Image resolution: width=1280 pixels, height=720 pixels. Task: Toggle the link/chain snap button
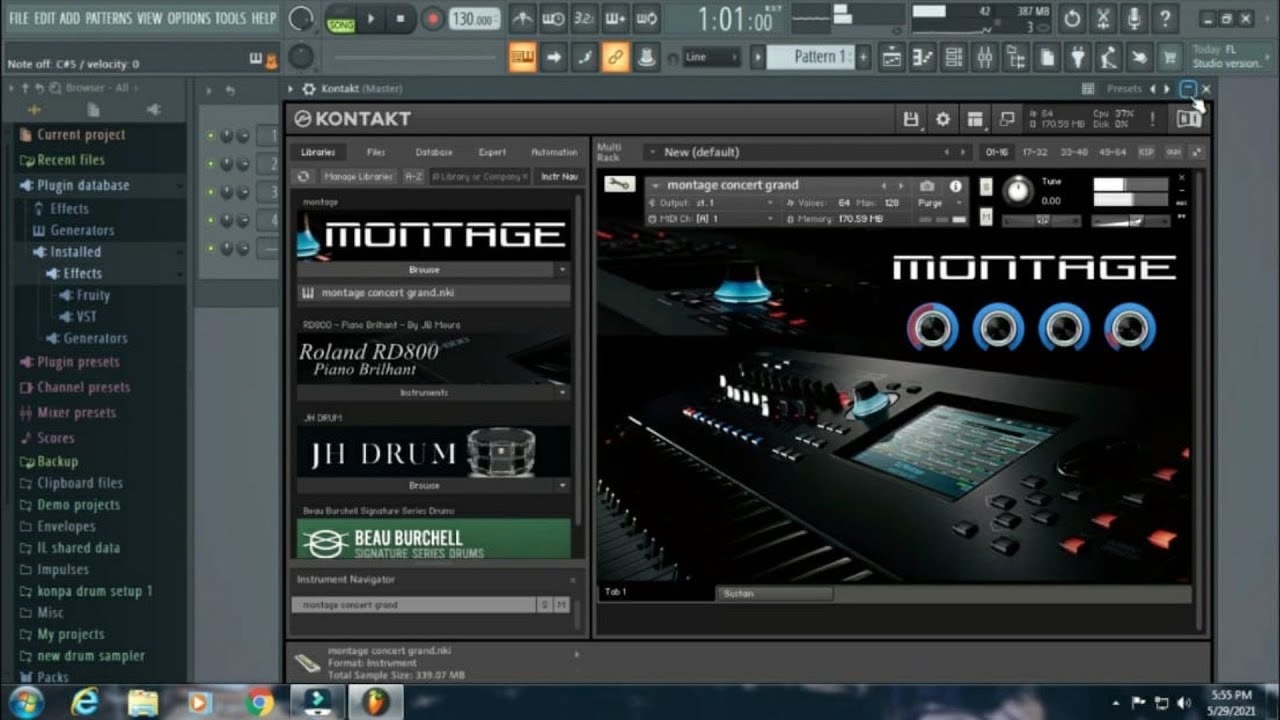click(616, 57)
